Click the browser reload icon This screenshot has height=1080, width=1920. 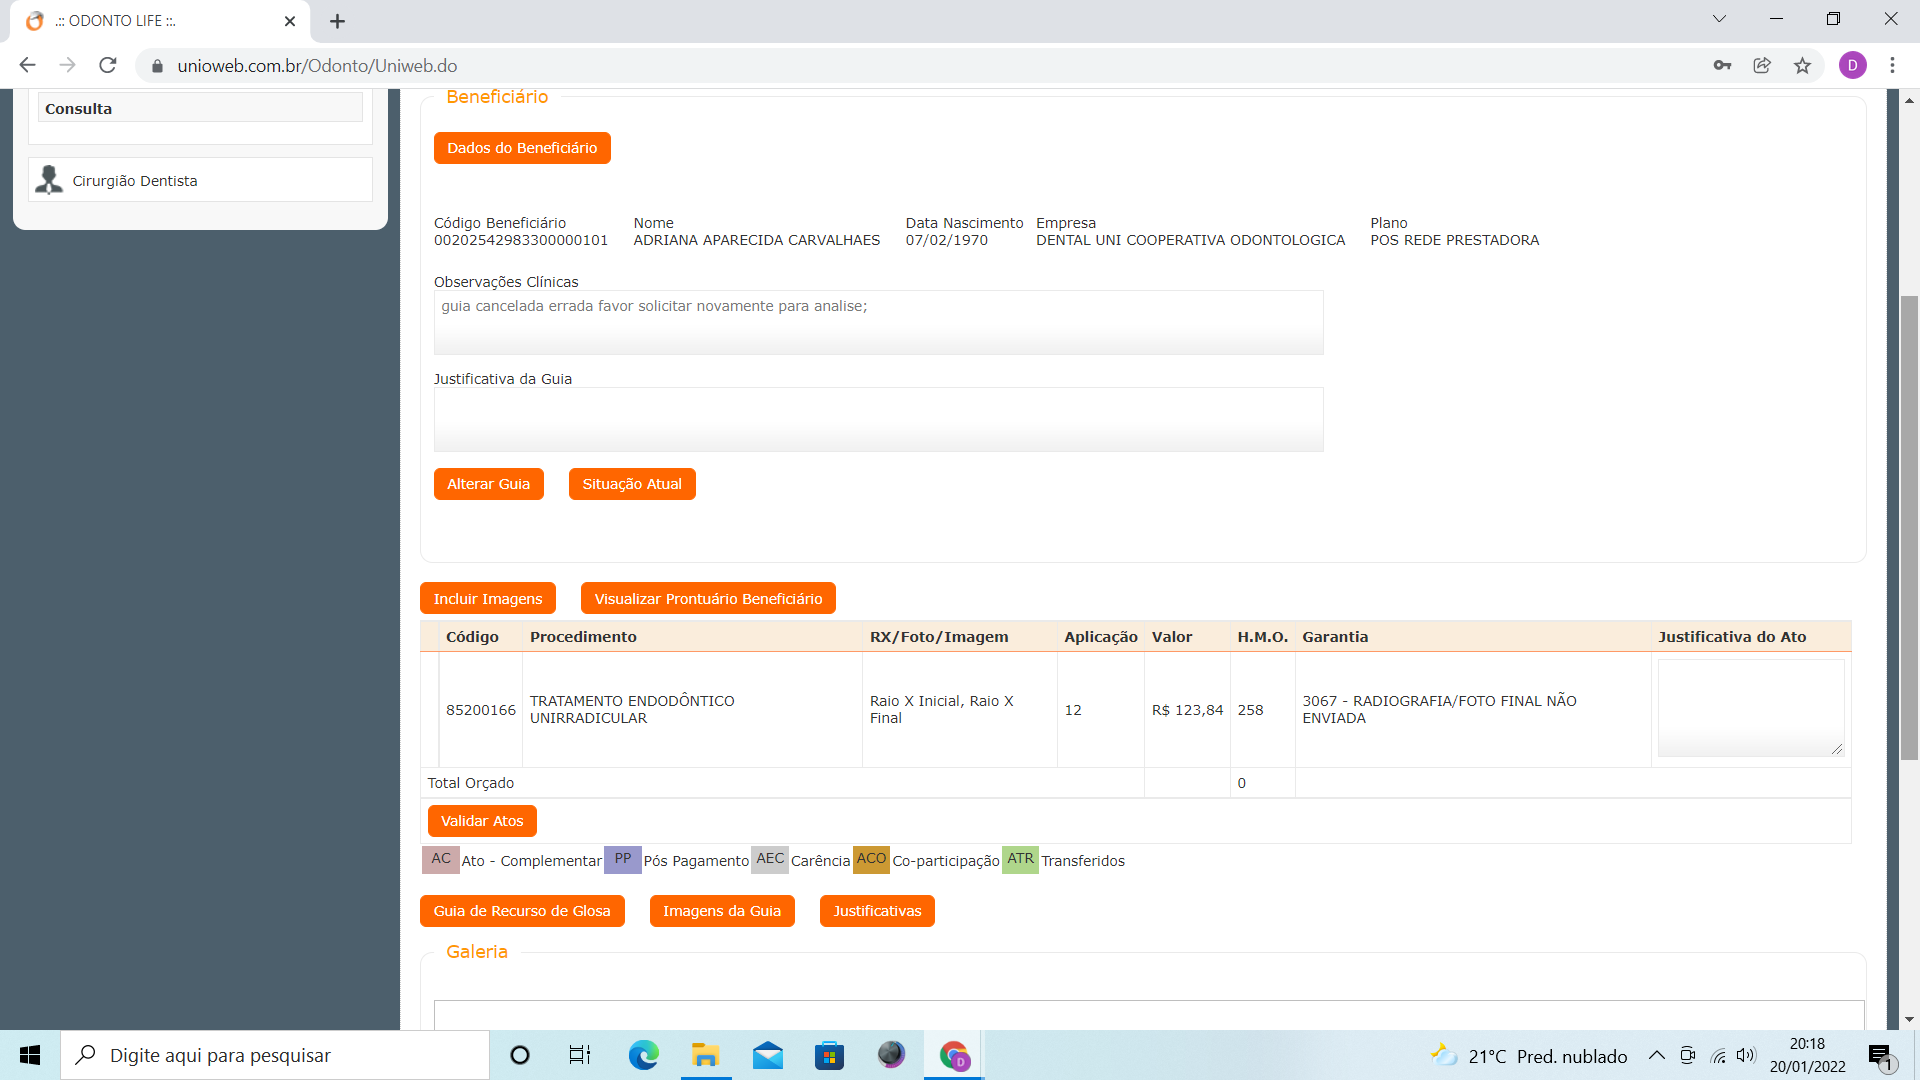click(108, 66)
